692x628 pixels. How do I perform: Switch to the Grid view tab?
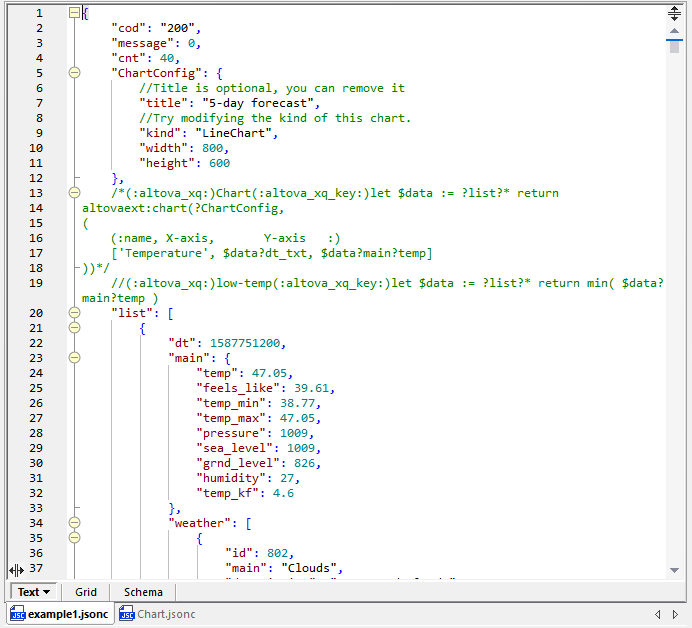click(86, 592)
